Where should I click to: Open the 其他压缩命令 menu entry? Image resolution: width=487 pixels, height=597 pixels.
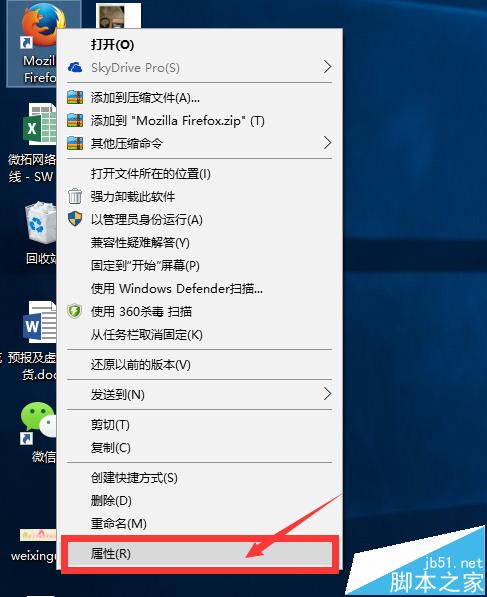click(x=200, y=144)
